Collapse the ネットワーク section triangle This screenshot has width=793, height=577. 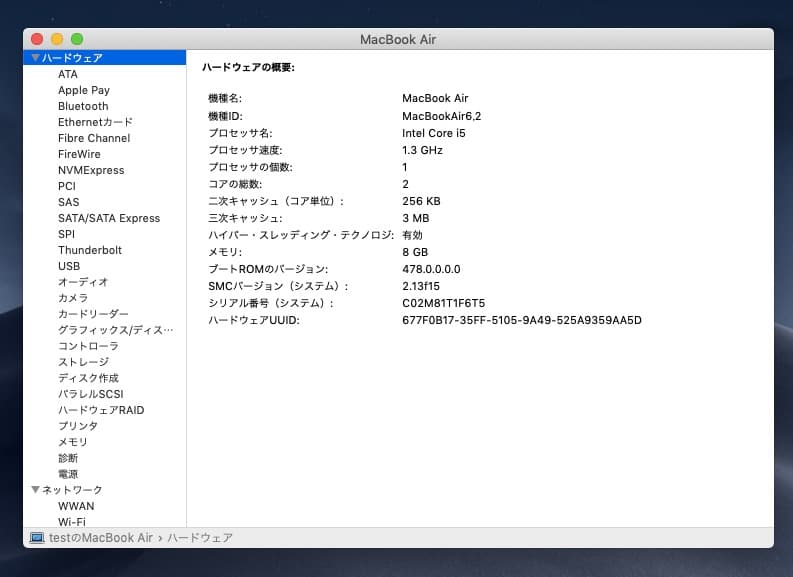point(35,490)
